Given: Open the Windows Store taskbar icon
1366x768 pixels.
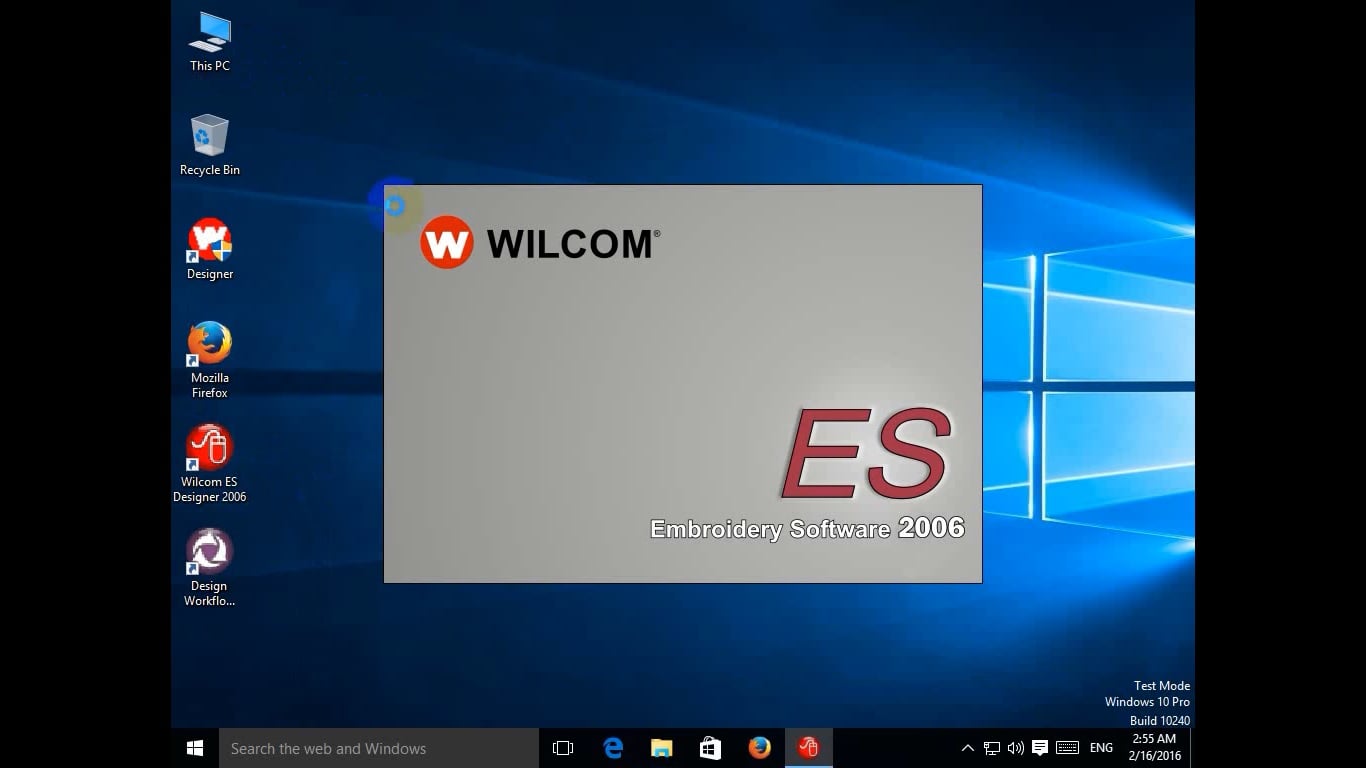Looking at the screenshot, I should pos(711,748).
